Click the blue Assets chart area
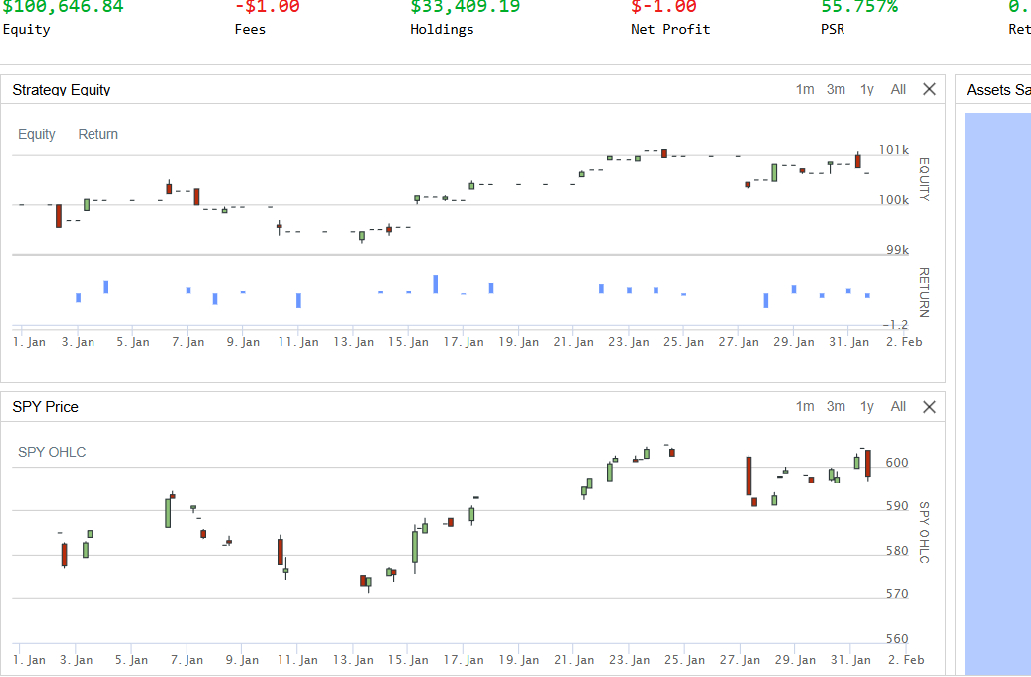 click(x=997, y=390)
